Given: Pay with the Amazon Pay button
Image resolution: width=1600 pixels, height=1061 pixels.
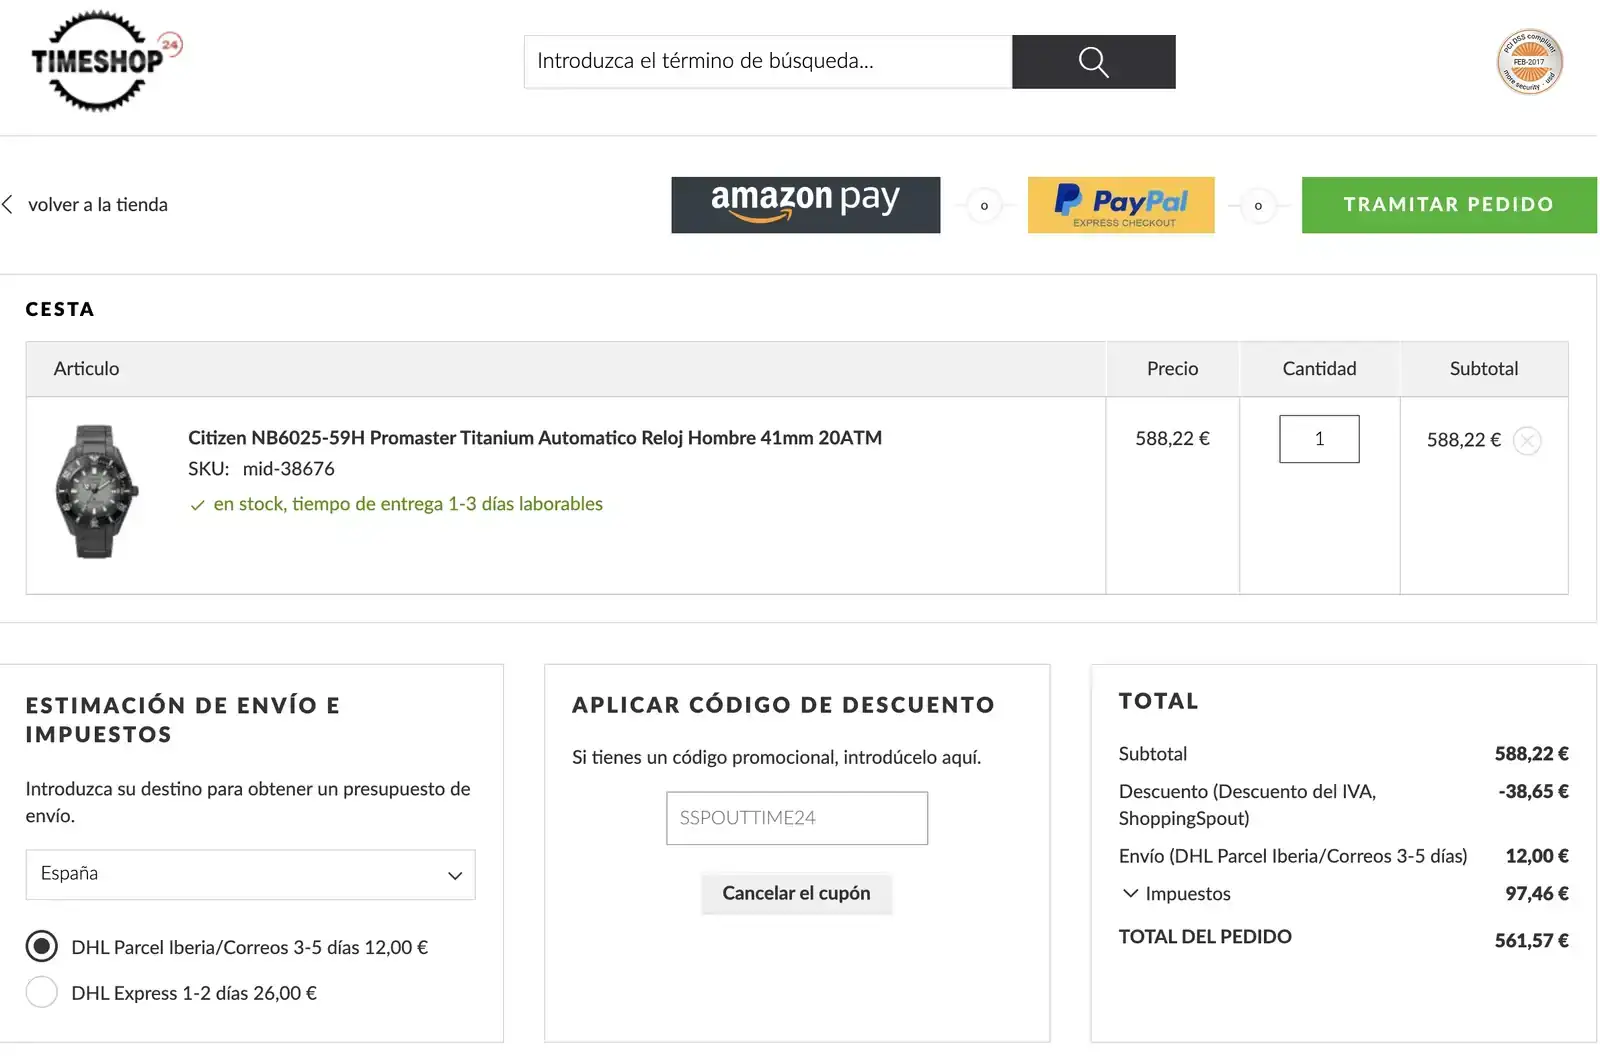Looking at the screenshot, I should coord(805,205).
